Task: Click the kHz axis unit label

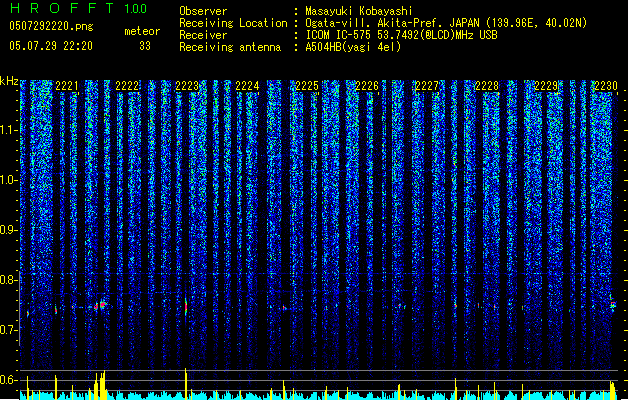Action: tap(9, 81)
